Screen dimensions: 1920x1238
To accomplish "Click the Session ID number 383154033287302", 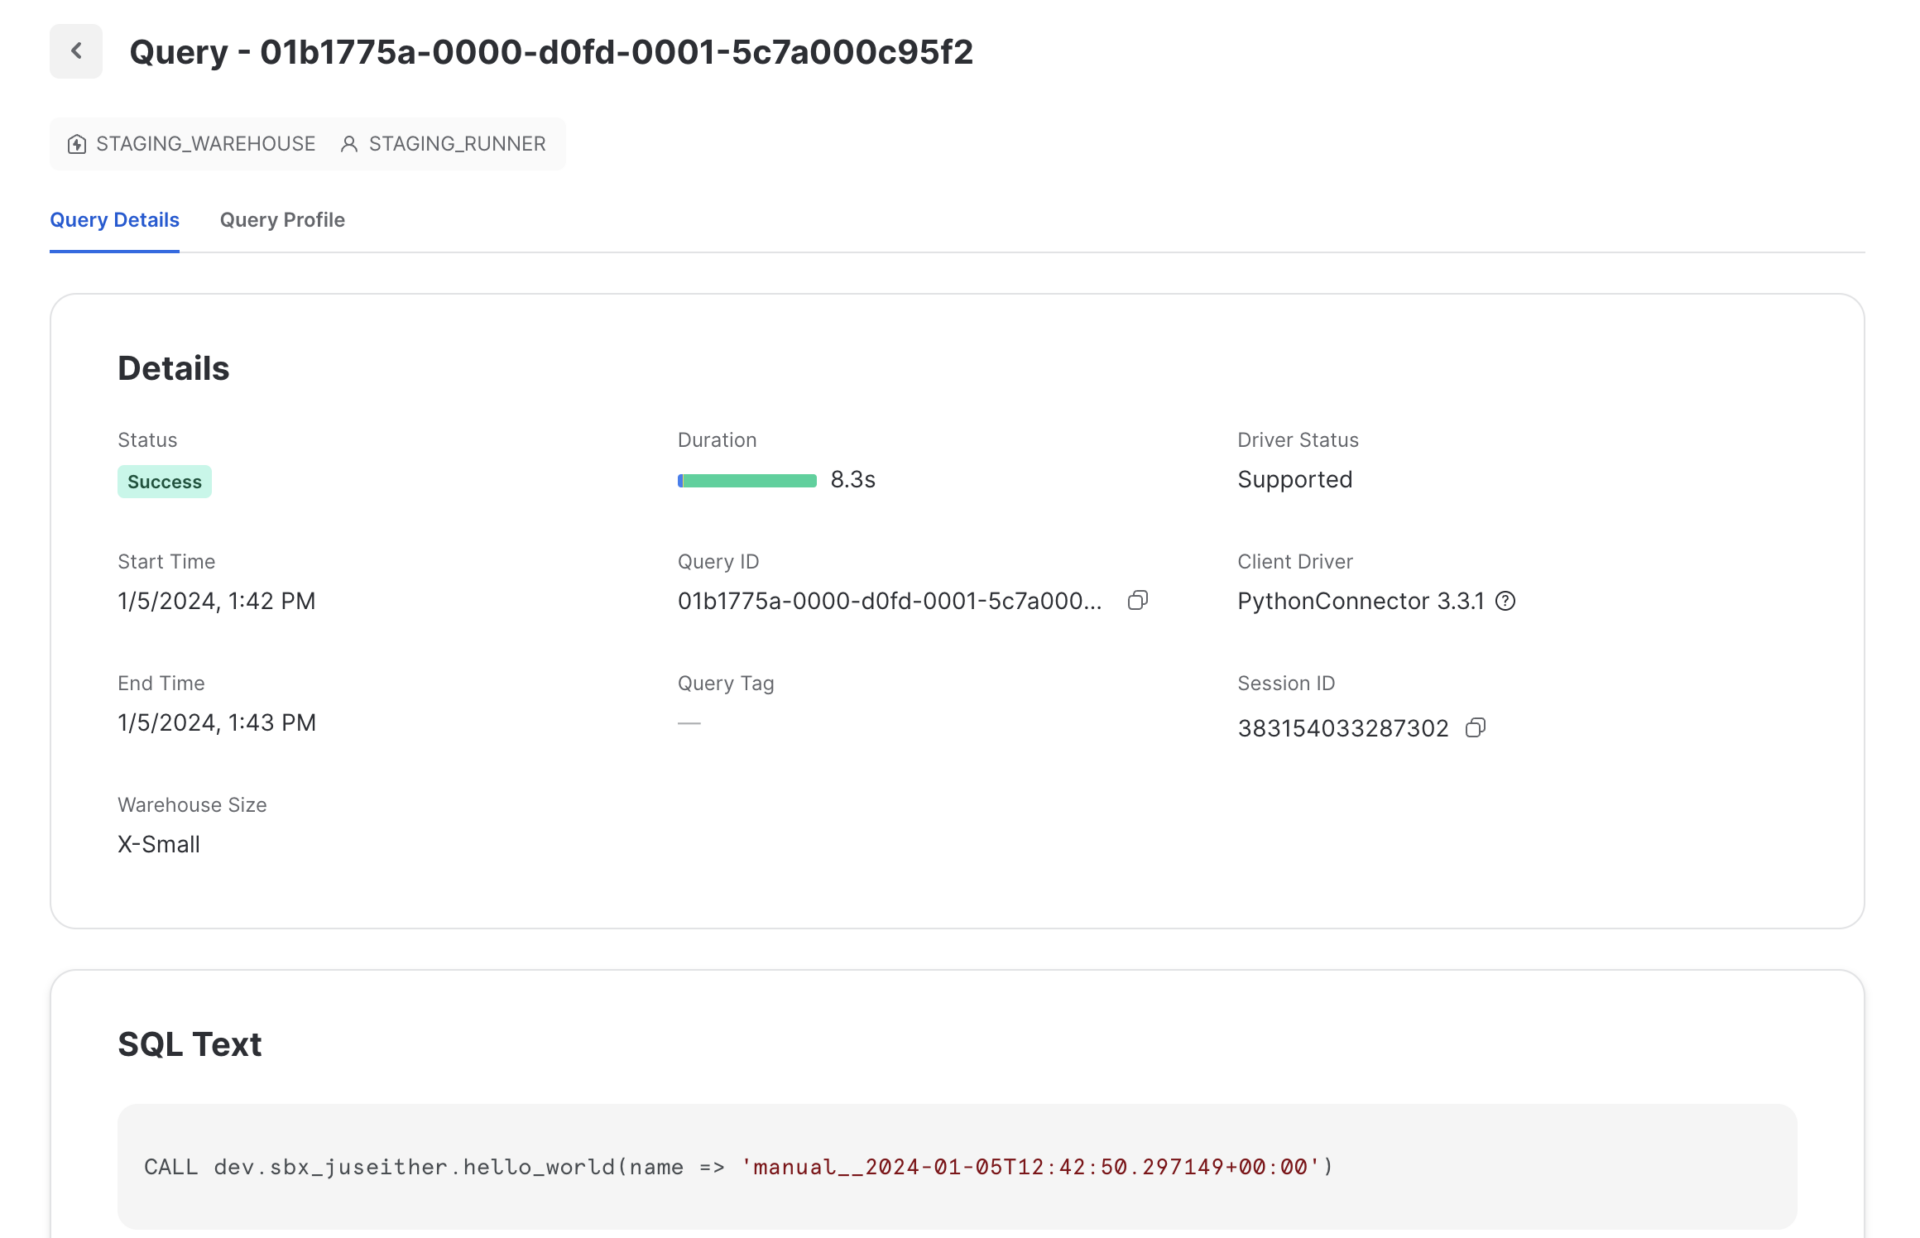I will 1343,728.
